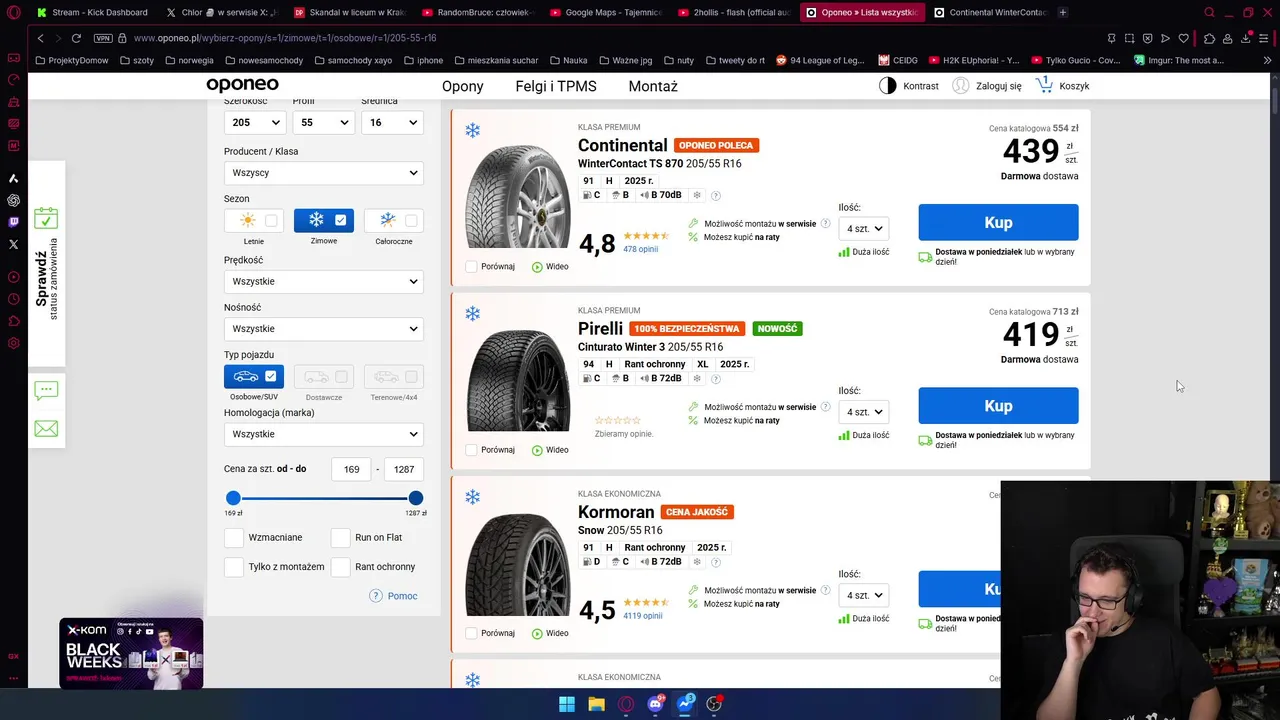Enable the Wzmacniane checkbox
This screenshot has height=720, width=1280.
233,537
